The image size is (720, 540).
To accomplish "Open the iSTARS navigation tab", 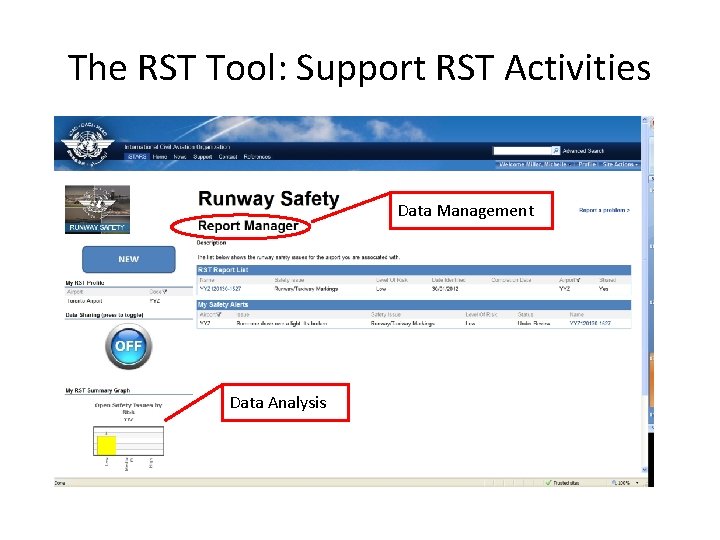I will 137,157.
